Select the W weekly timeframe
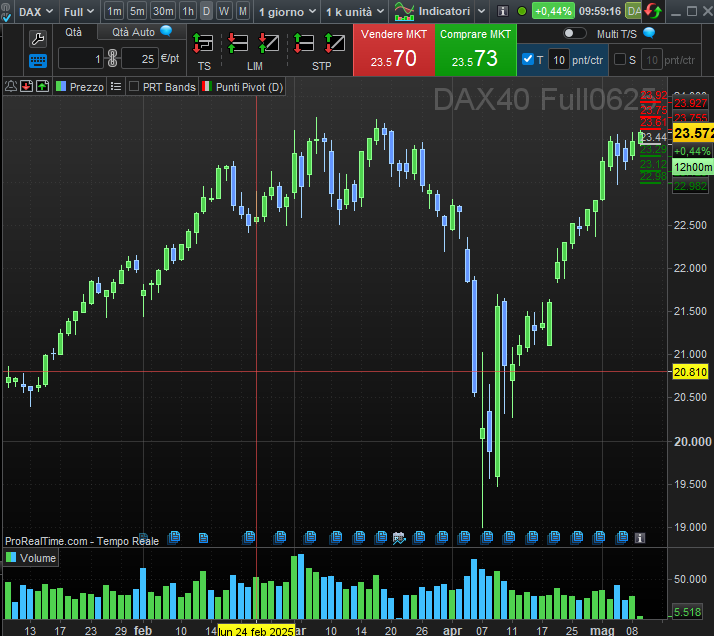 pyautogui.click(x=224, y=11)
